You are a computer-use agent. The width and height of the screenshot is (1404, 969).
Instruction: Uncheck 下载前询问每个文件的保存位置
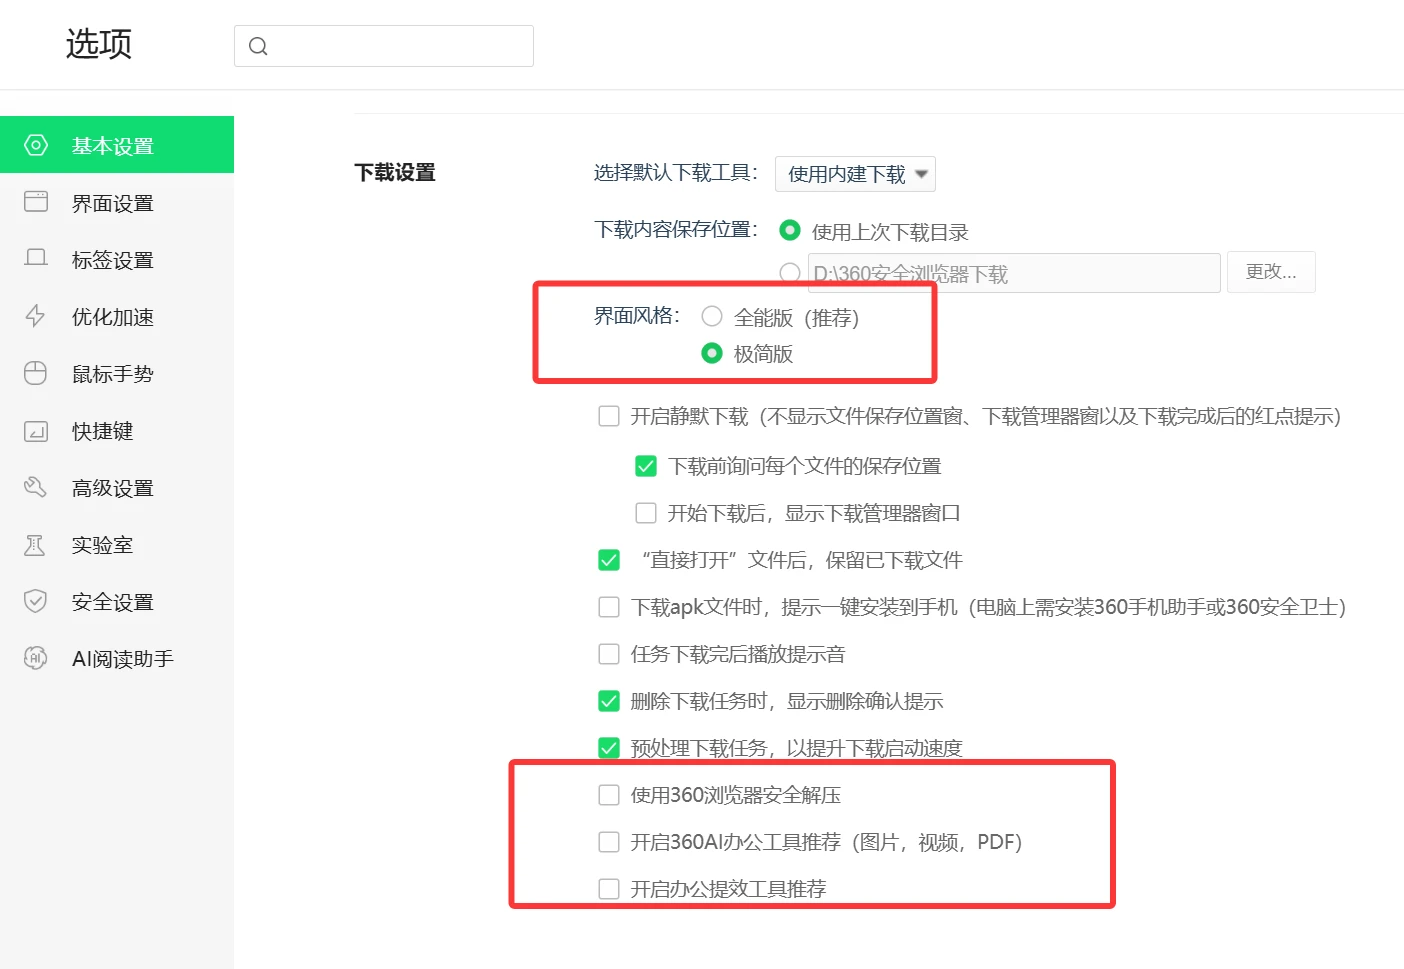[646, 466]
